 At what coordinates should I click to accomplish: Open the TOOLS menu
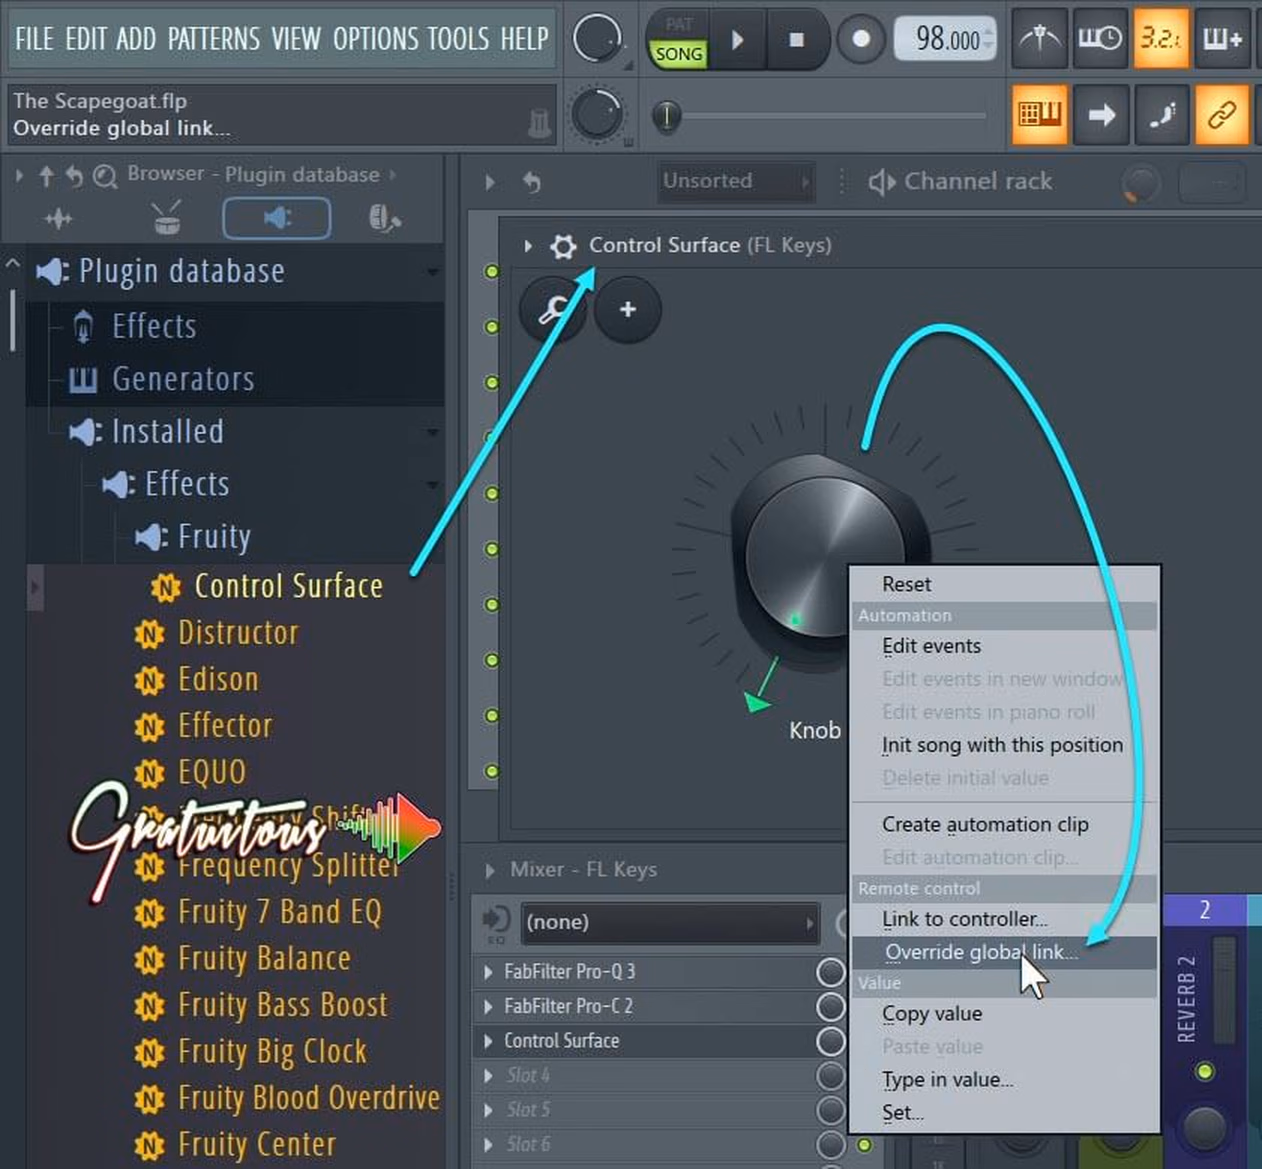(458, 39)
